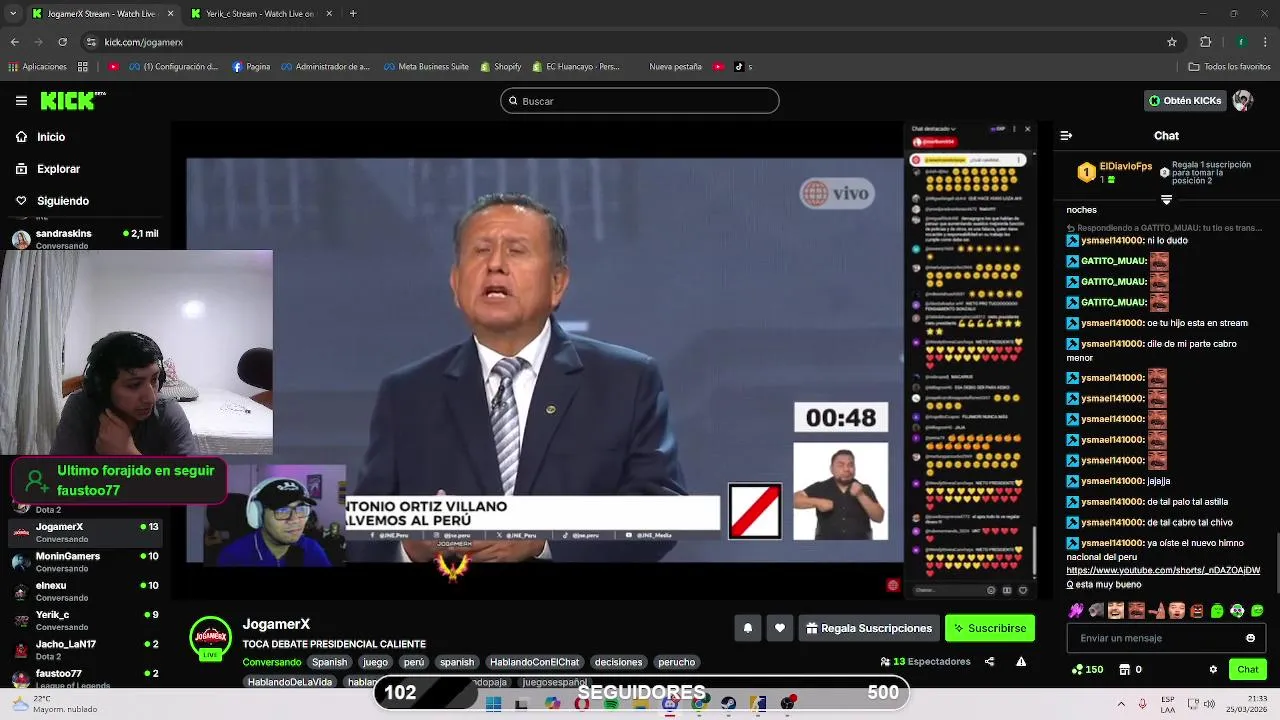
Task: Select the JogamerX channel in sidebar
Action: coord(85,532)
